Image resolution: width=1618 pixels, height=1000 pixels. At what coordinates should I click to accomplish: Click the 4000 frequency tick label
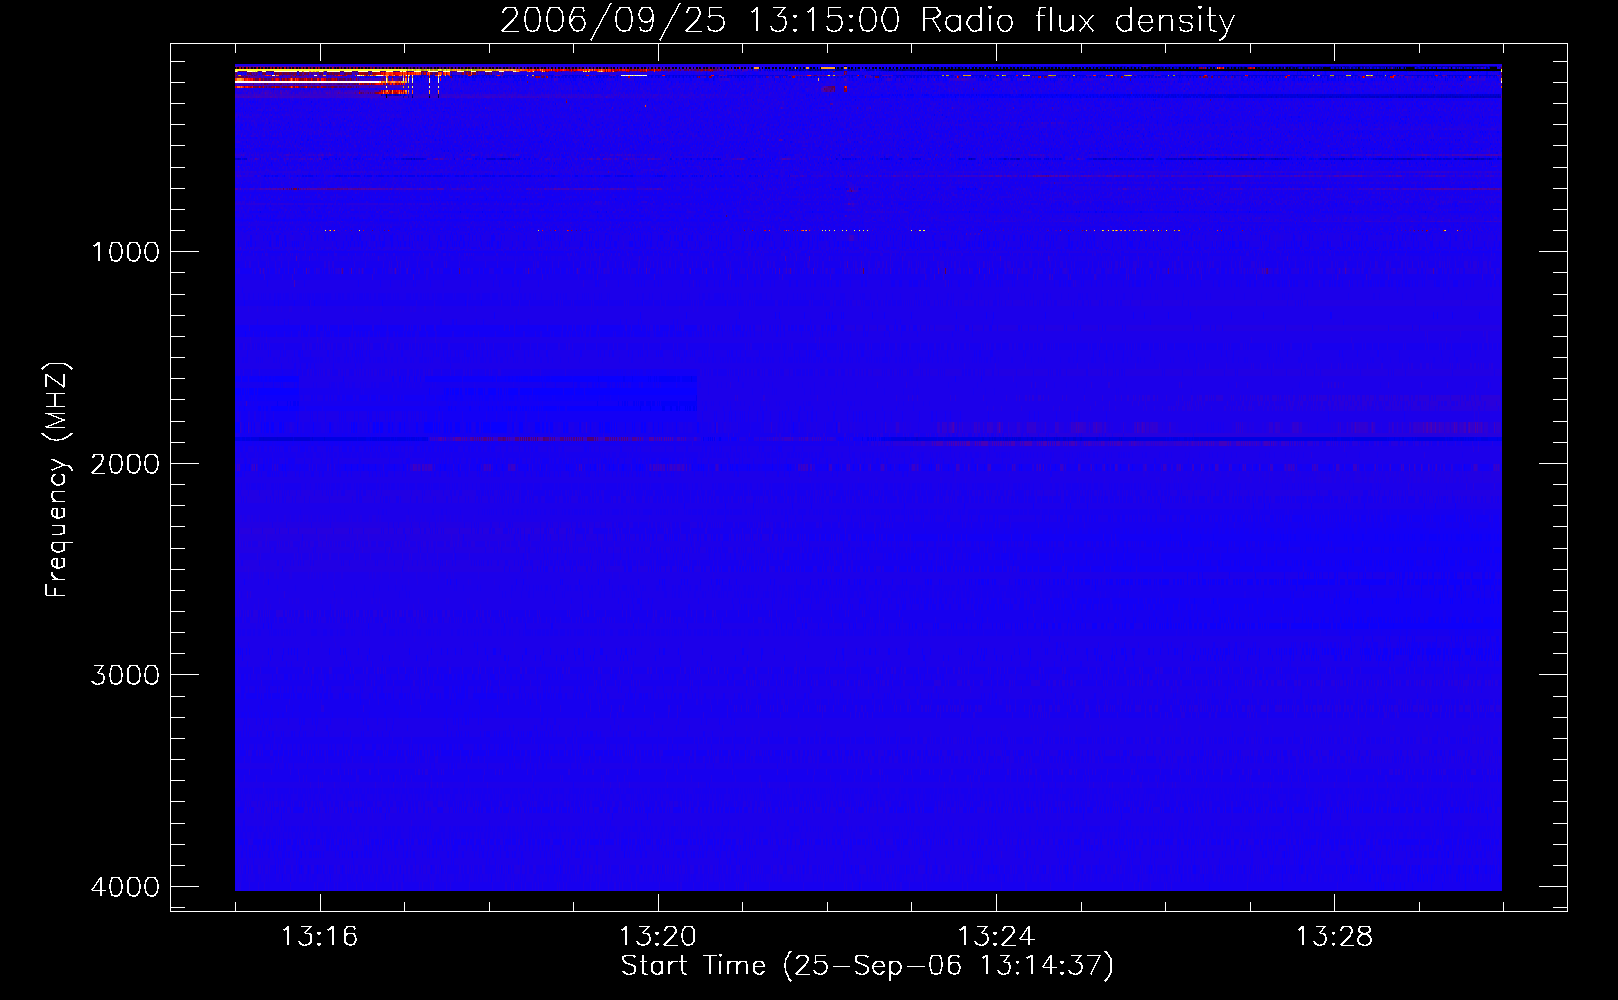125,887
